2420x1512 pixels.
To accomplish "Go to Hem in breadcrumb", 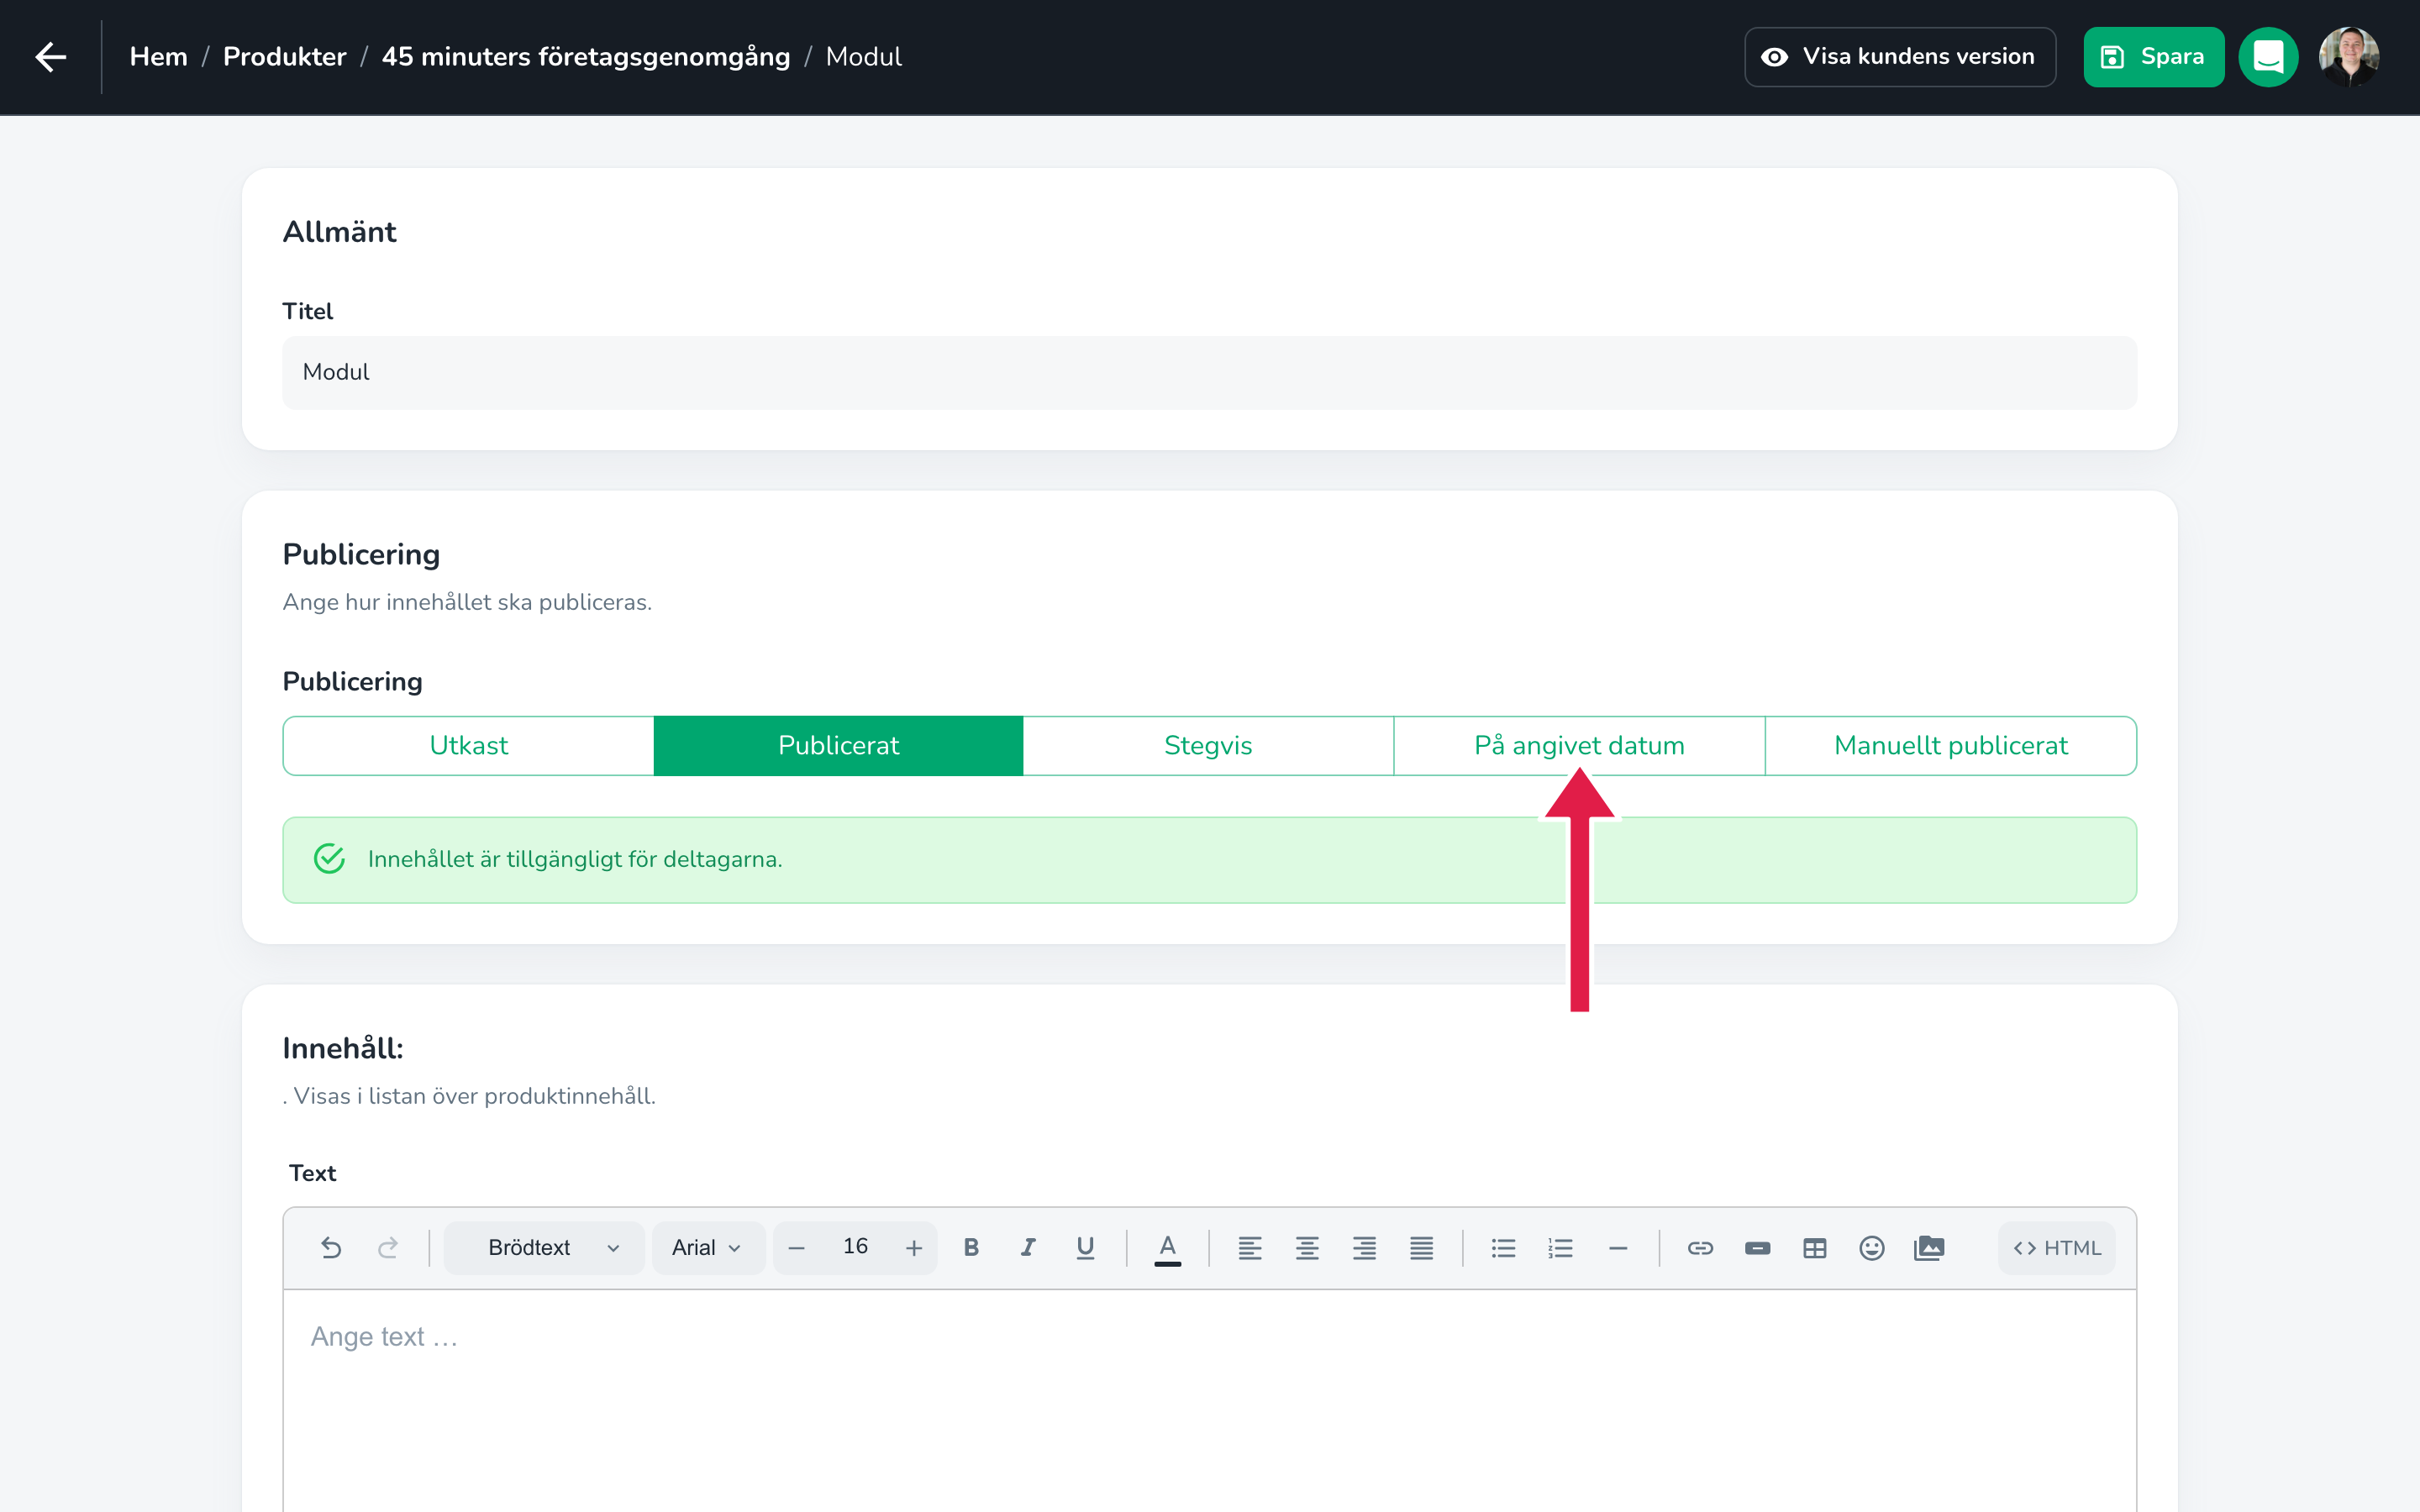I will (x=159, y=57).
